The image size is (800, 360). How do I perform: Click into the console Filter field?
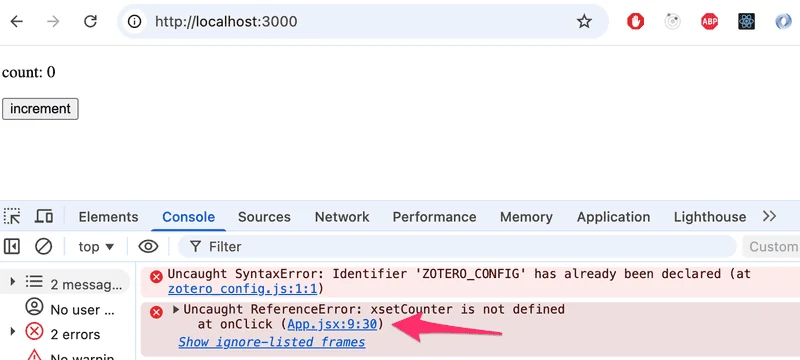[457, 247]
